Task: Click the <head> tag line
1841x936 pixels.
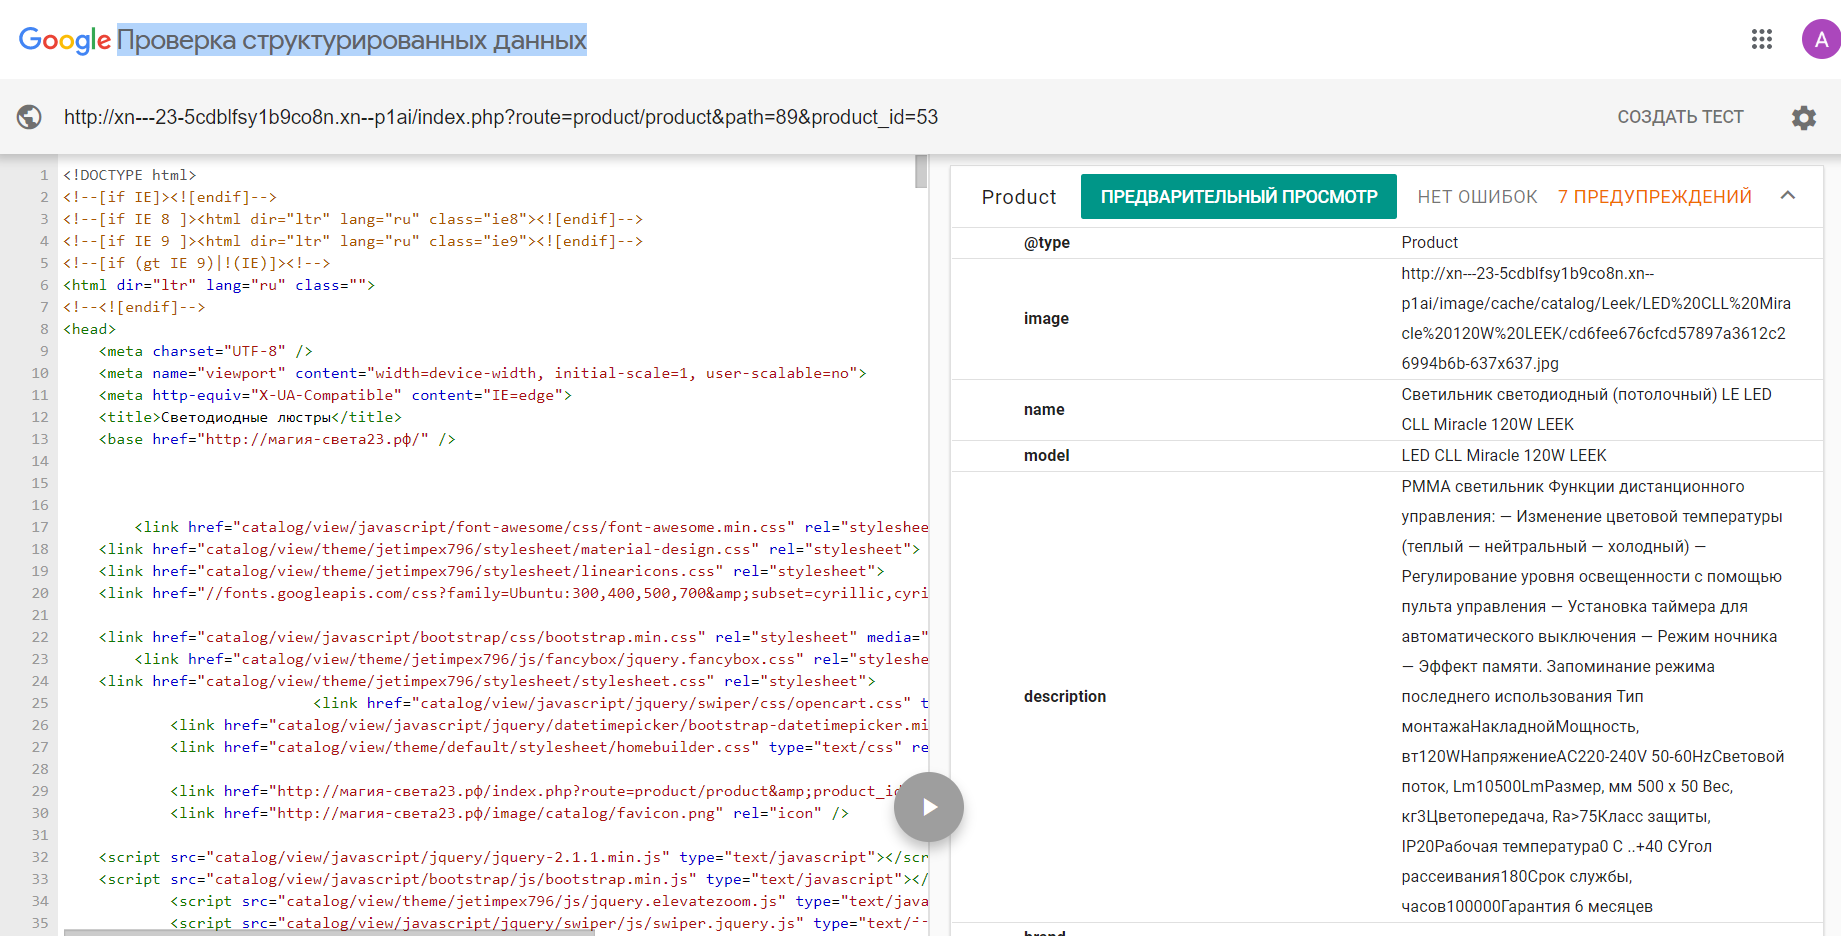Action: pyautogui.click(x=90, y=329)
